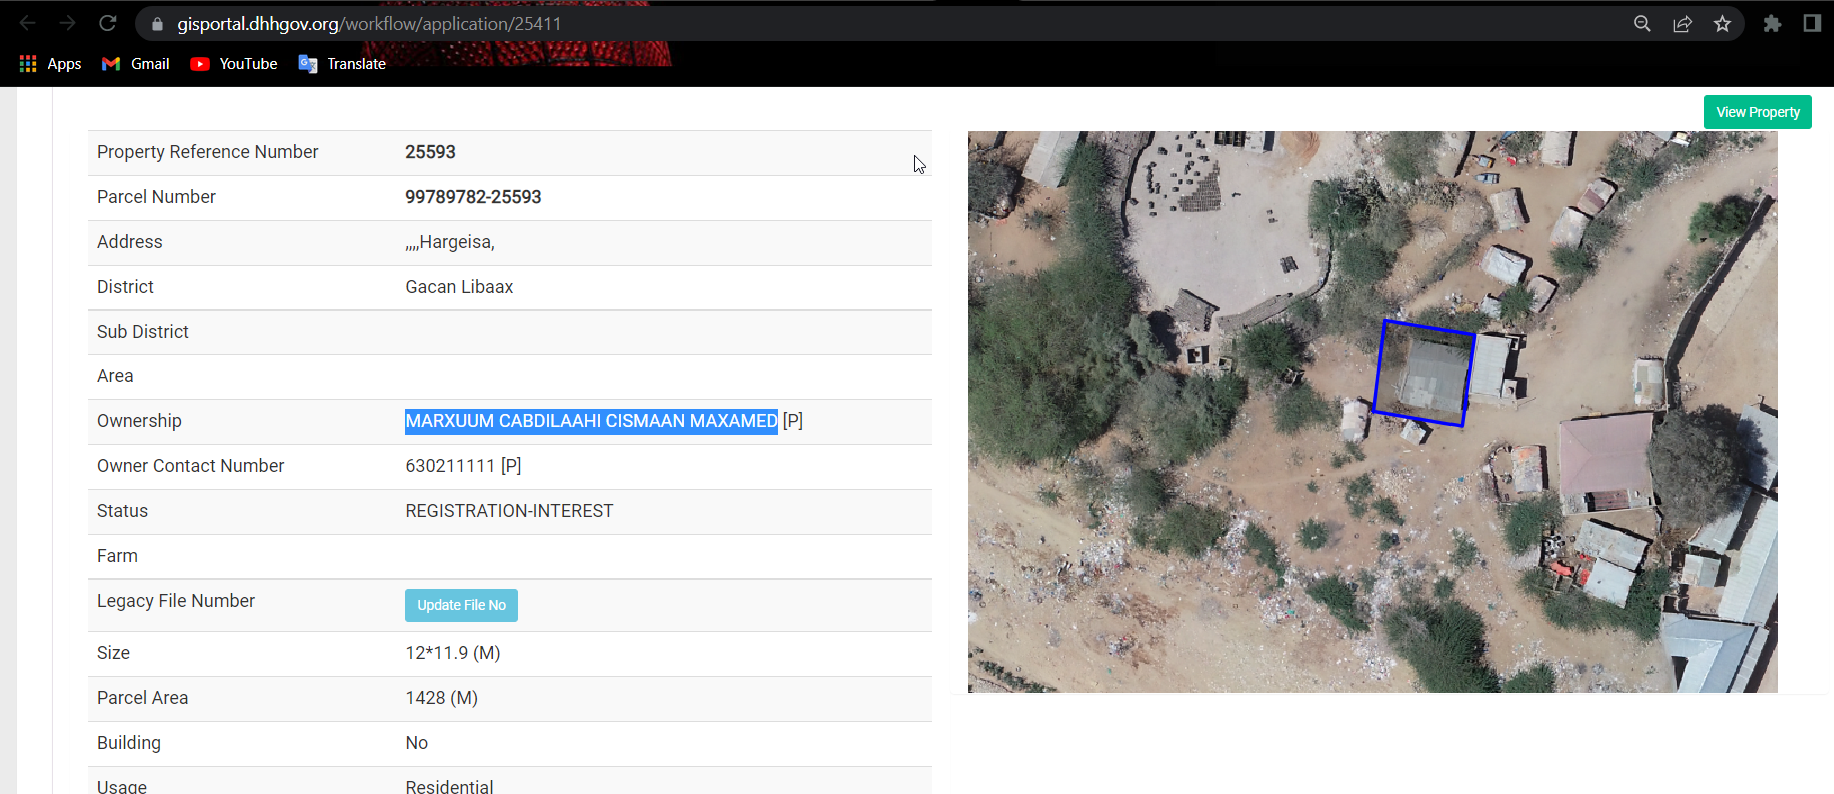Open the Gmail bookmark

tap(136, 64)
